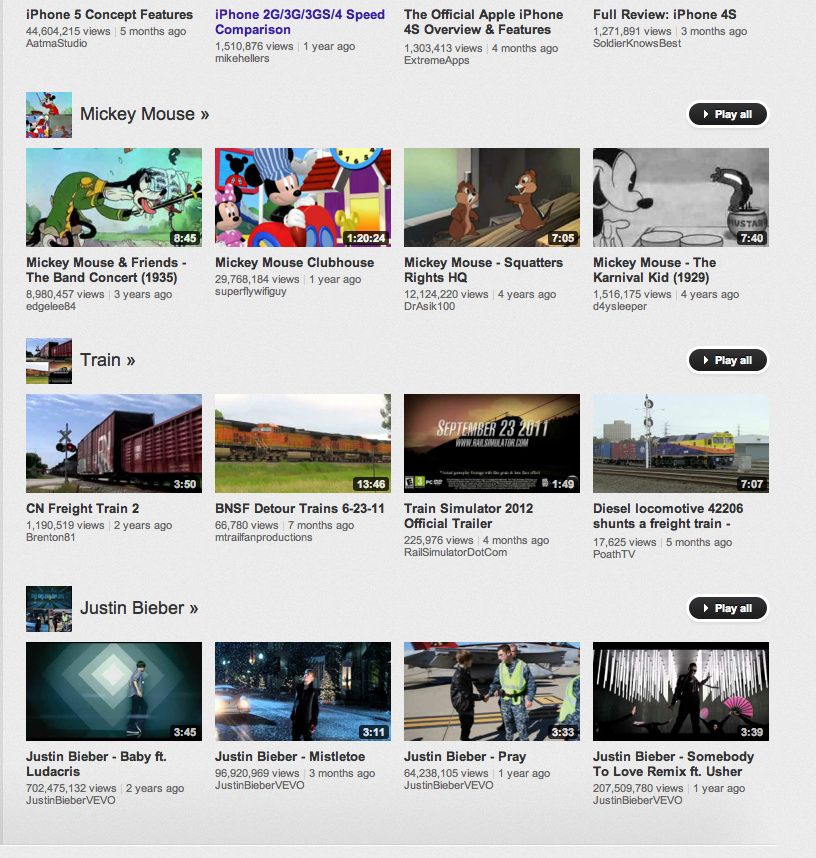Play all Train videos
The width and height of the screenshot is (816, 858).
[x=728, y=361]
